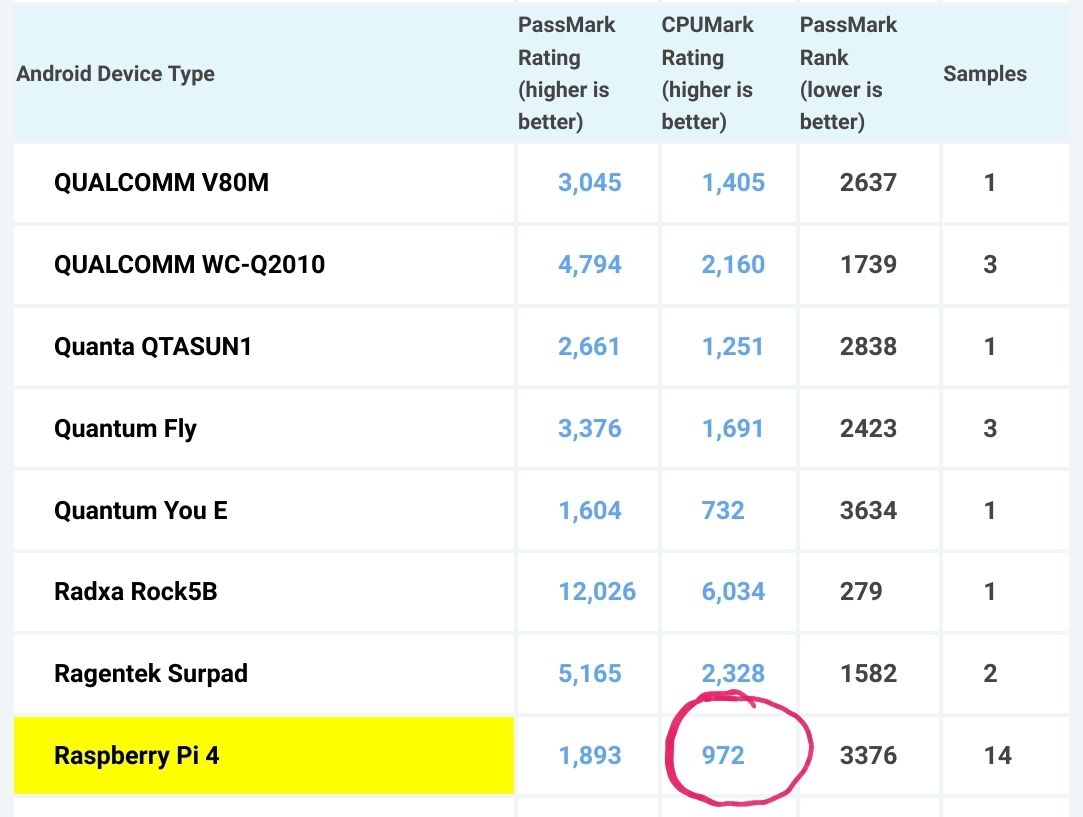The height and width of the screenshot is (817, 1083).
Task: Click Quantum You E PassMark rating 1,604
Action: click(x=589, y=511)
